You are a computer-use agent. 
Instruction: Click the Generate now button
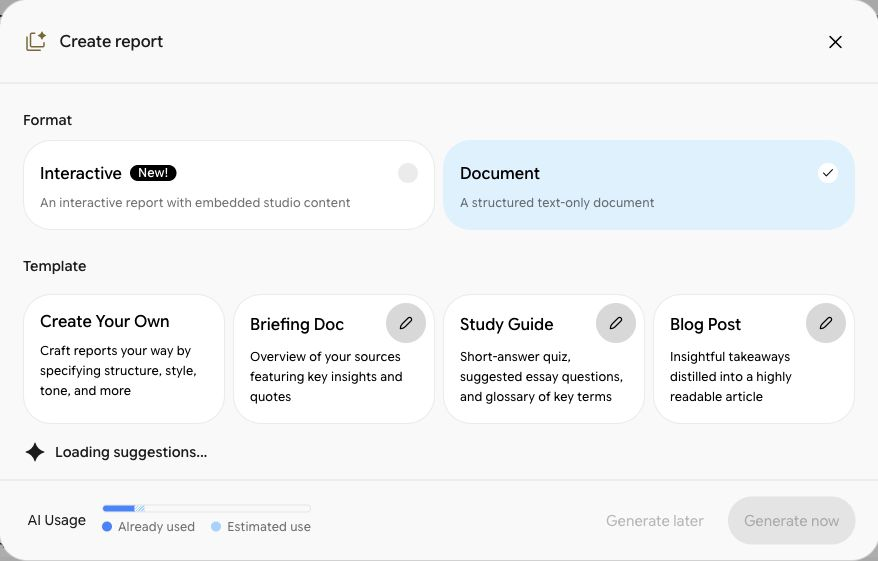791,521
